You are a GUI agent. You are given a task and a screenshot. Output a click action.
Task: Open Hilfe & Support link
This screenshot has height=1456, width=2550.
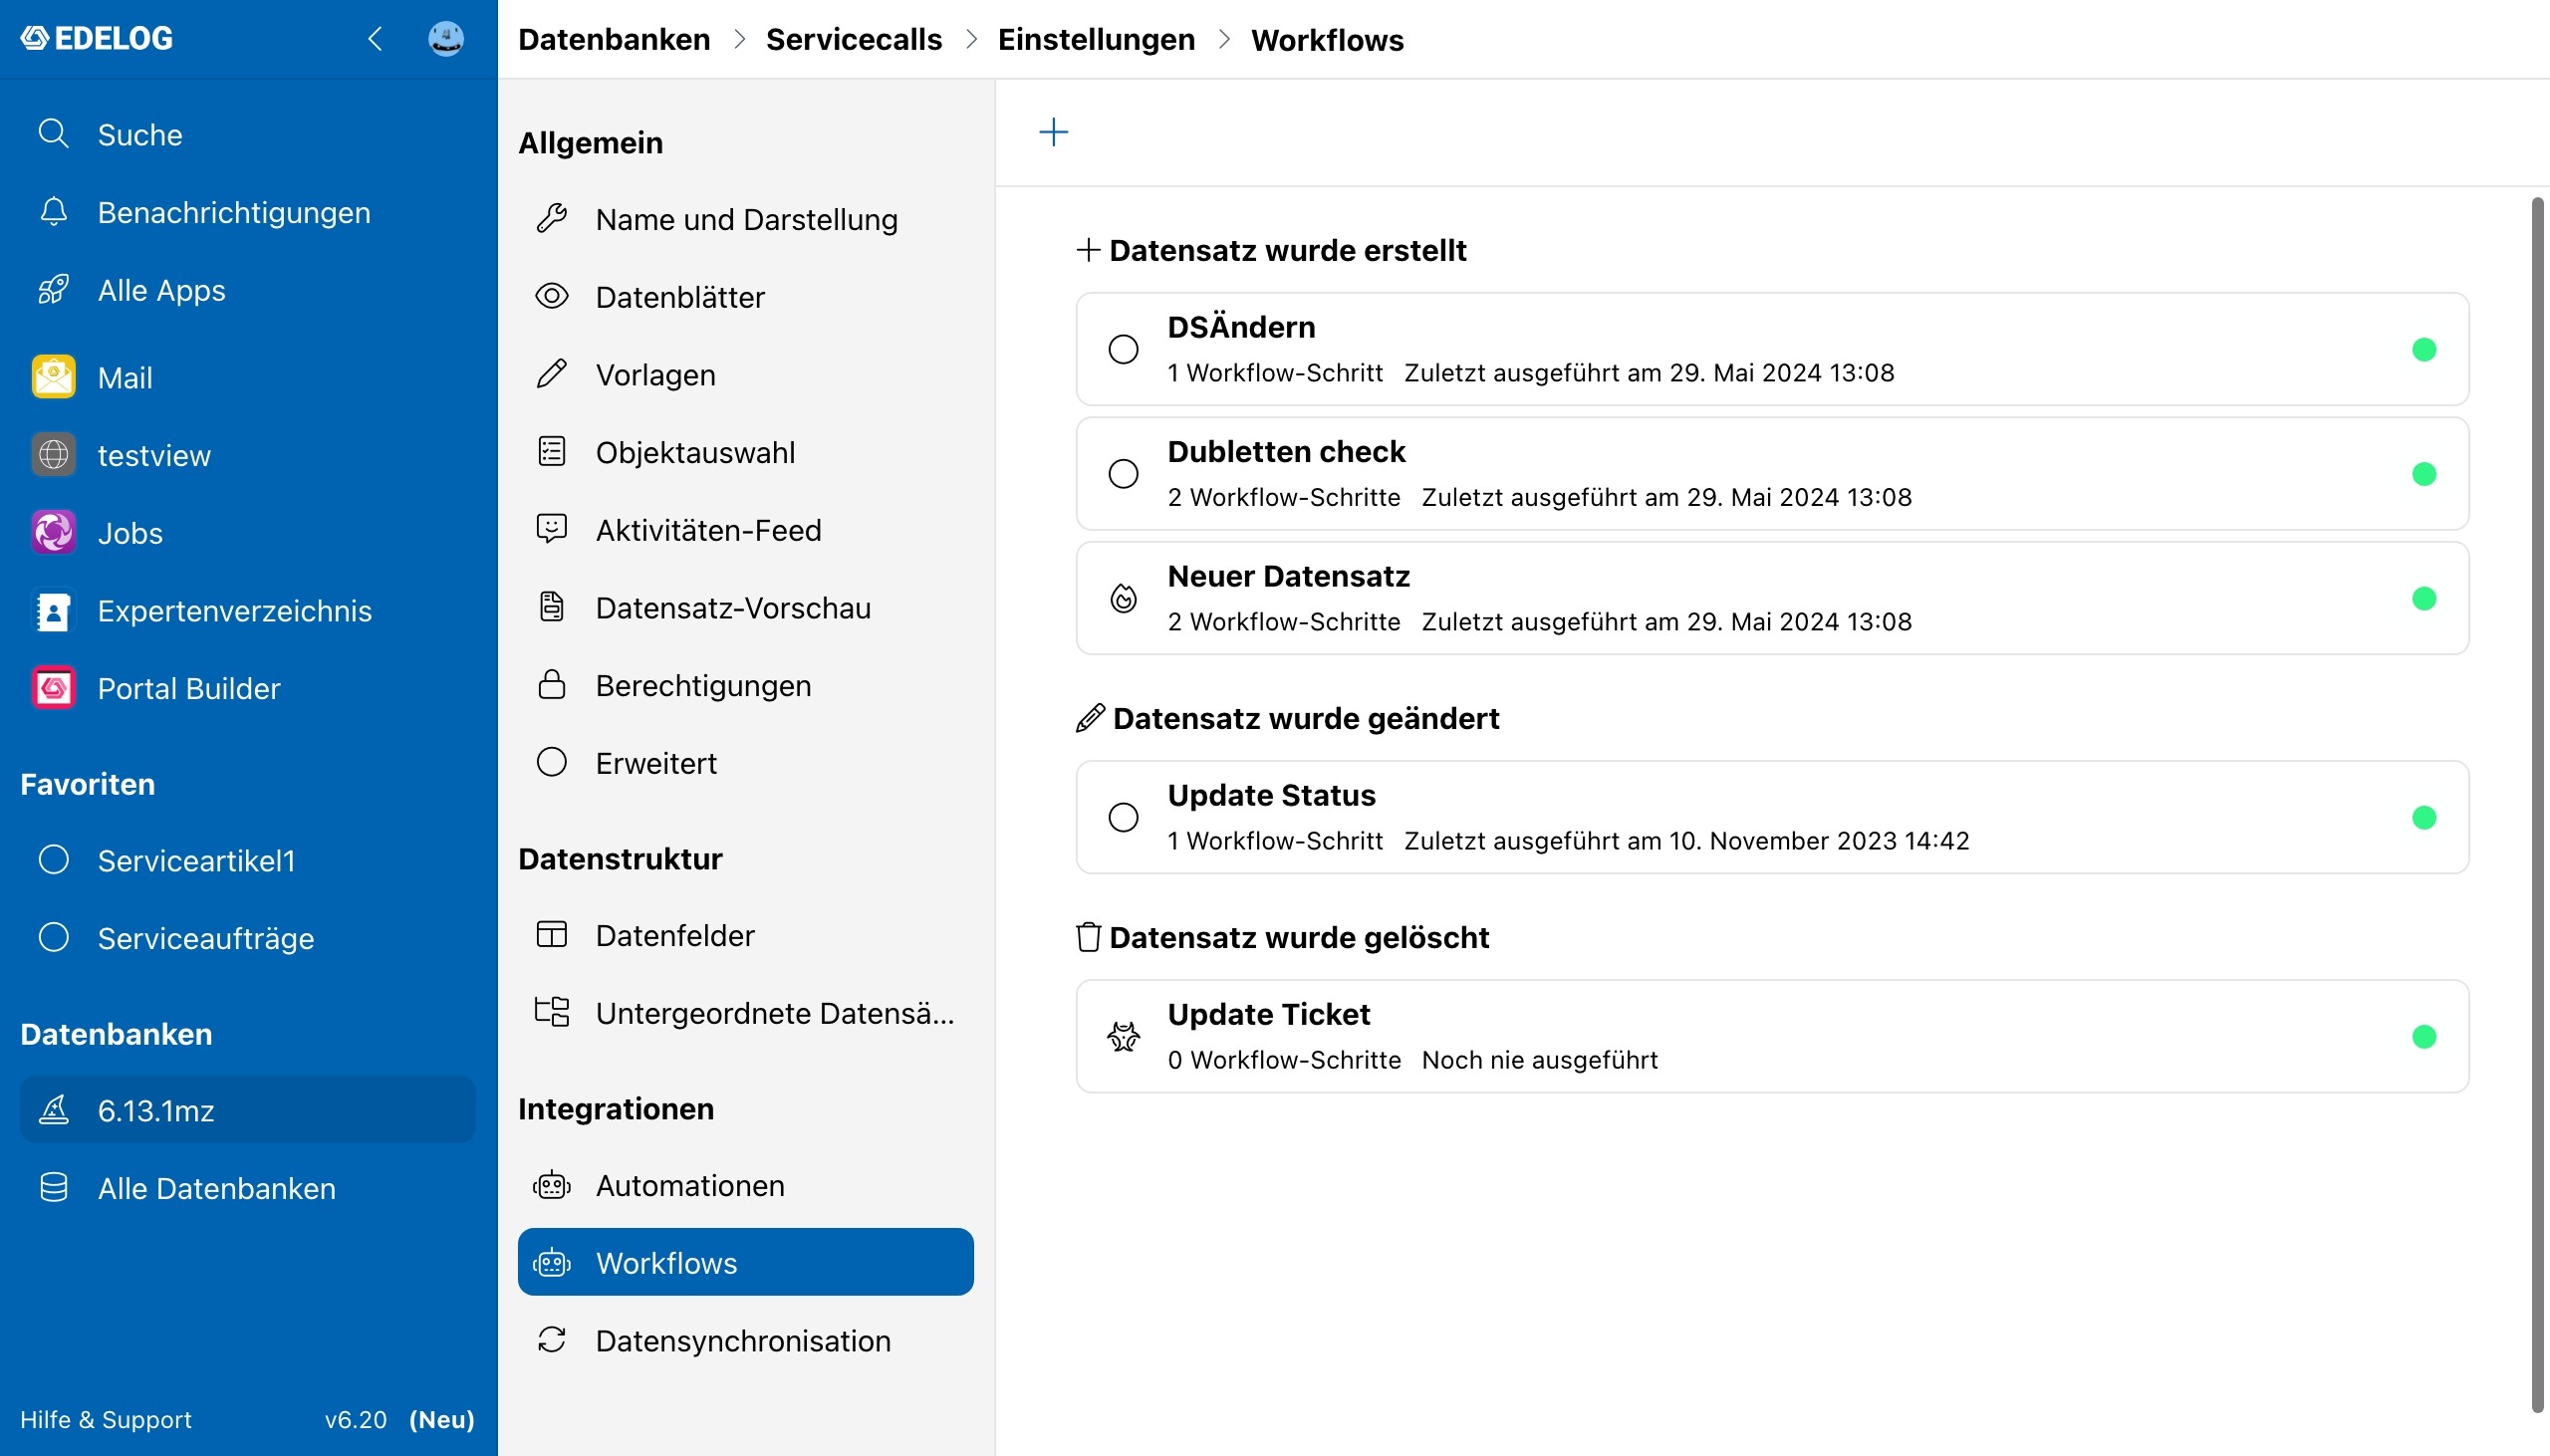click(106, 1419)
